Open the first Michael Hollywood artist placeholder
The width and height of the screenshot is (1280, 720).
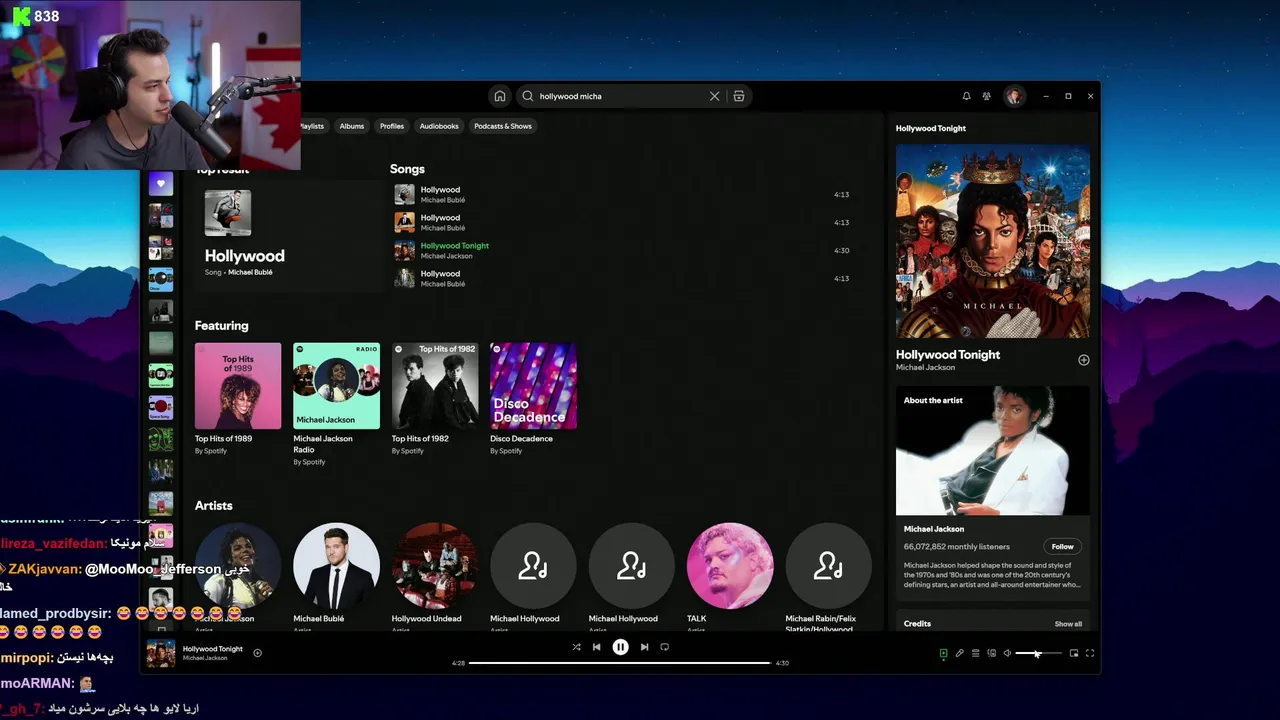pyautogui.click(x=533, y=566)
